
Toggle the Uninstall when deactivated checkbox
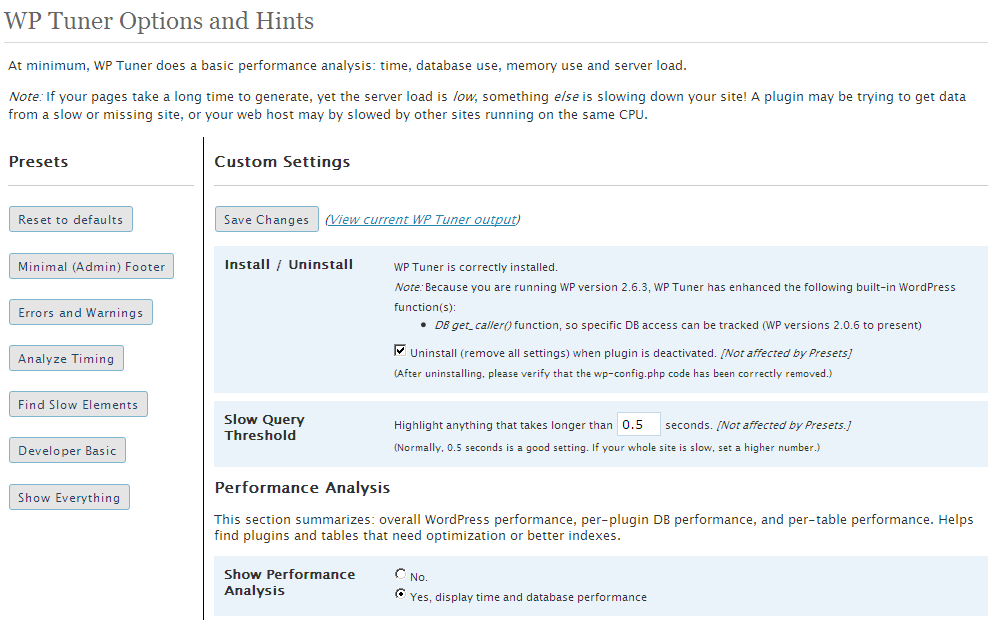pyautogui.click(x=400, y=350)
